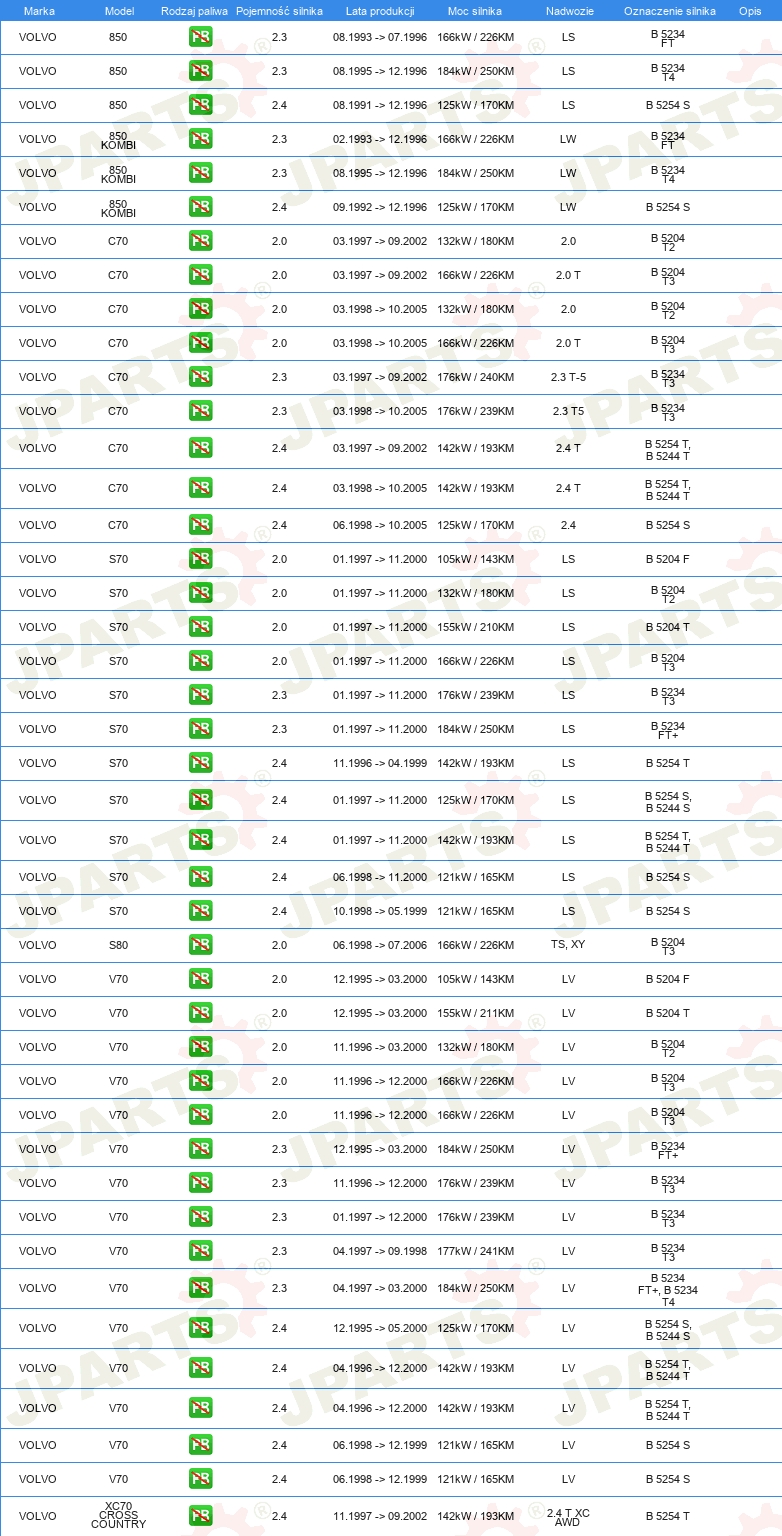The height and width of the screenshot is (1536, 782).
Task: Click the Pojemność silnika column header
Action: [x=280, y=11]
